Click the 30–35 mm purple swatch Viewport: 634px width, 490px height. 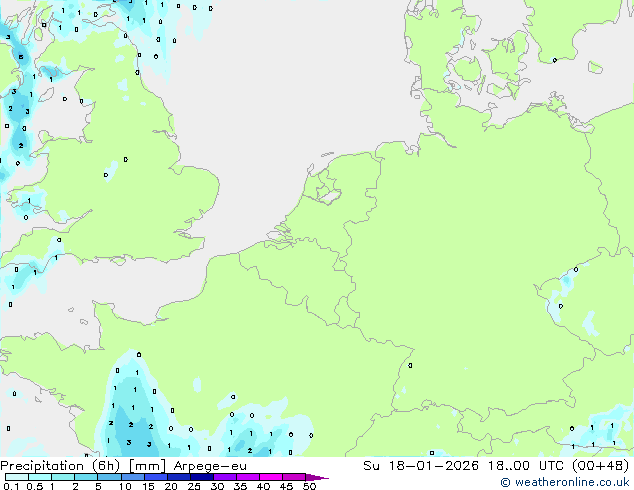(224, 477)
